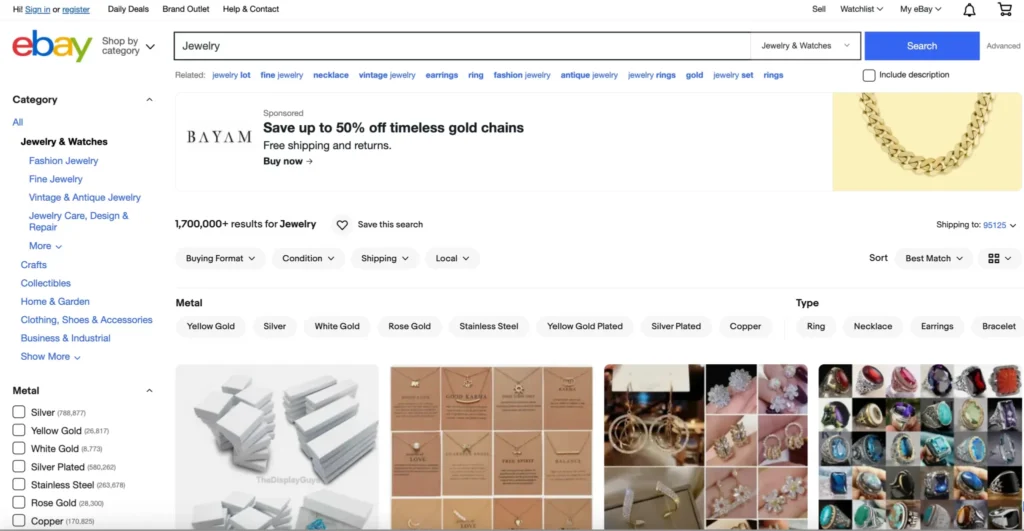Image resolution: width=1024 pixels, height=531 pixels.
Task: Open the grid view layout icon
Action: pos(999,259)
